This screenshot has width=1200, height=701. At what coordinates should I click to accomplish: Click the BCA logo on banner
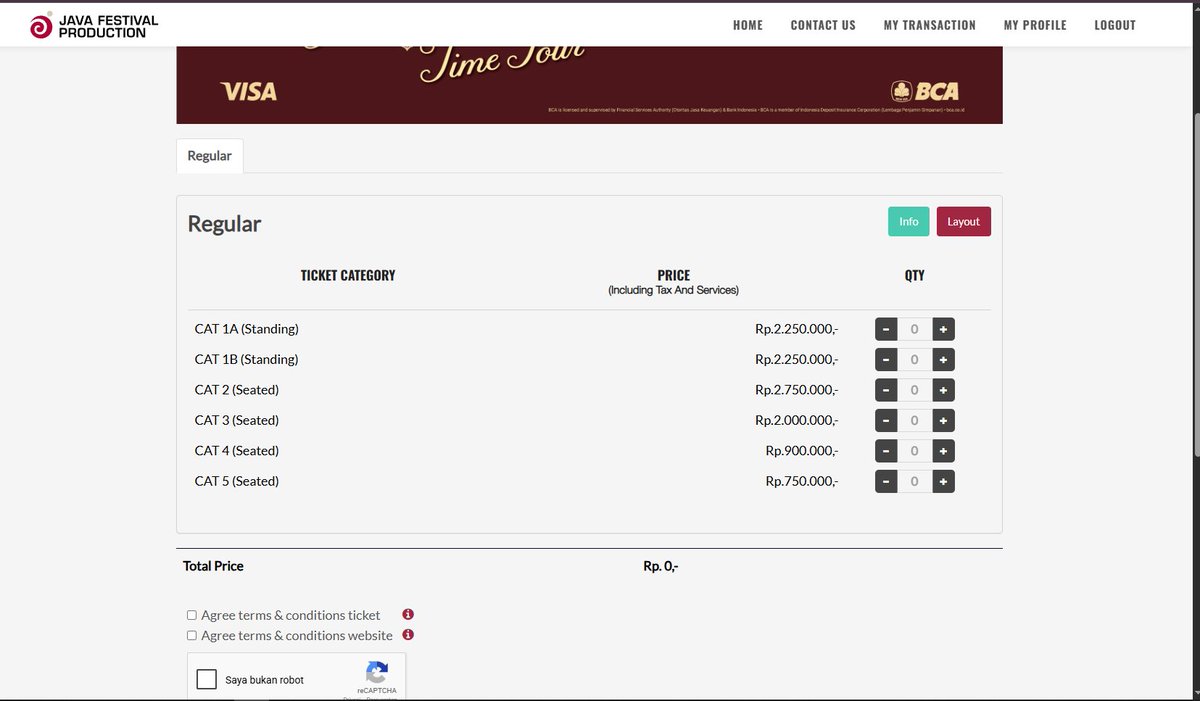point(925,91)
